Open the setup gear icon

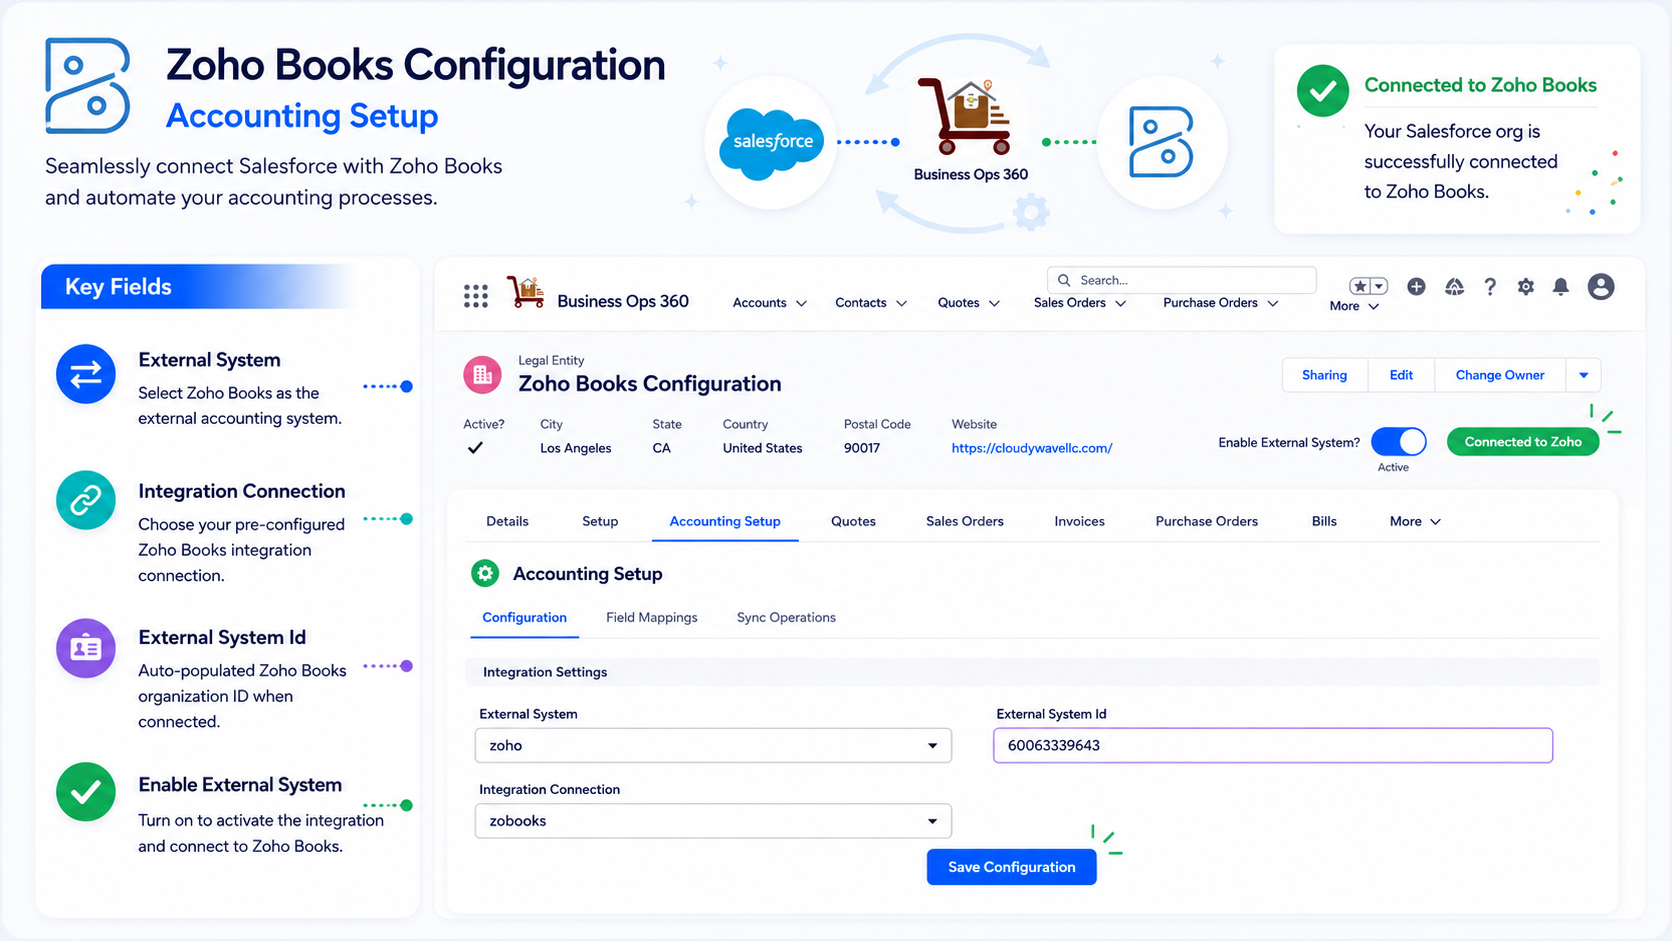1525,287
